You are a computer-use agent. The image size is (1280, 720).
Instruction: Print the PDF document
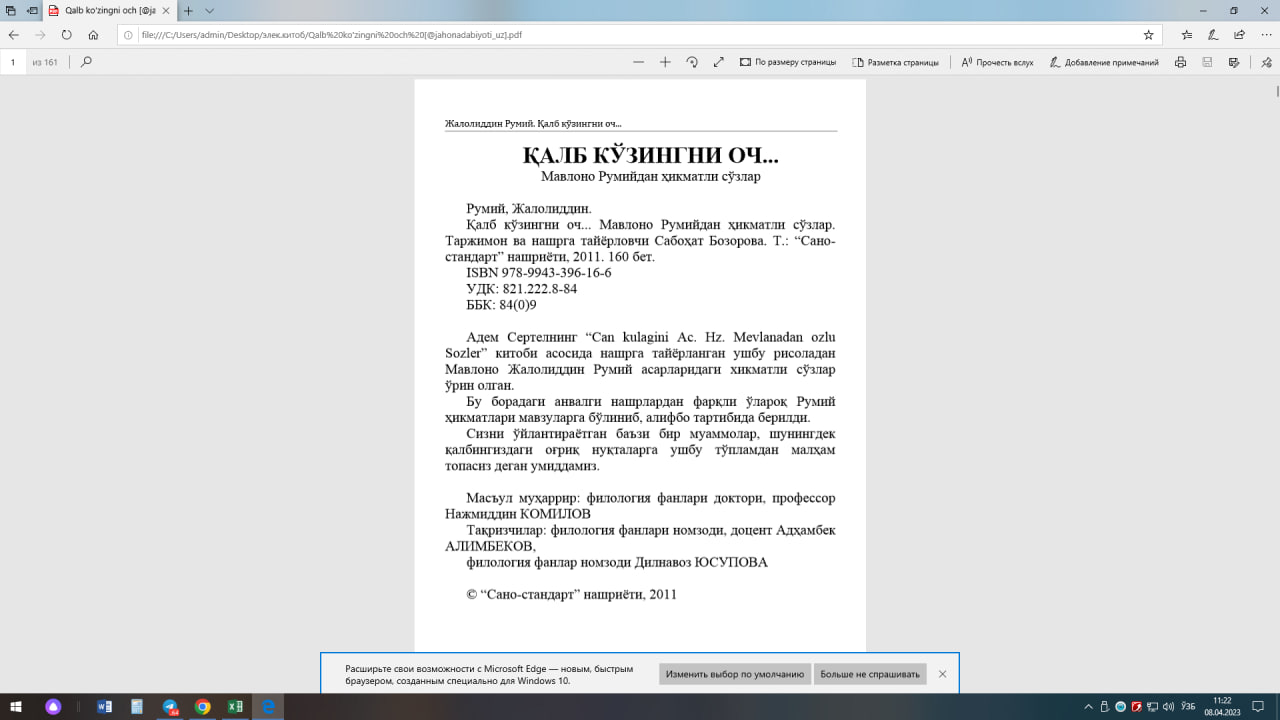1180,61
